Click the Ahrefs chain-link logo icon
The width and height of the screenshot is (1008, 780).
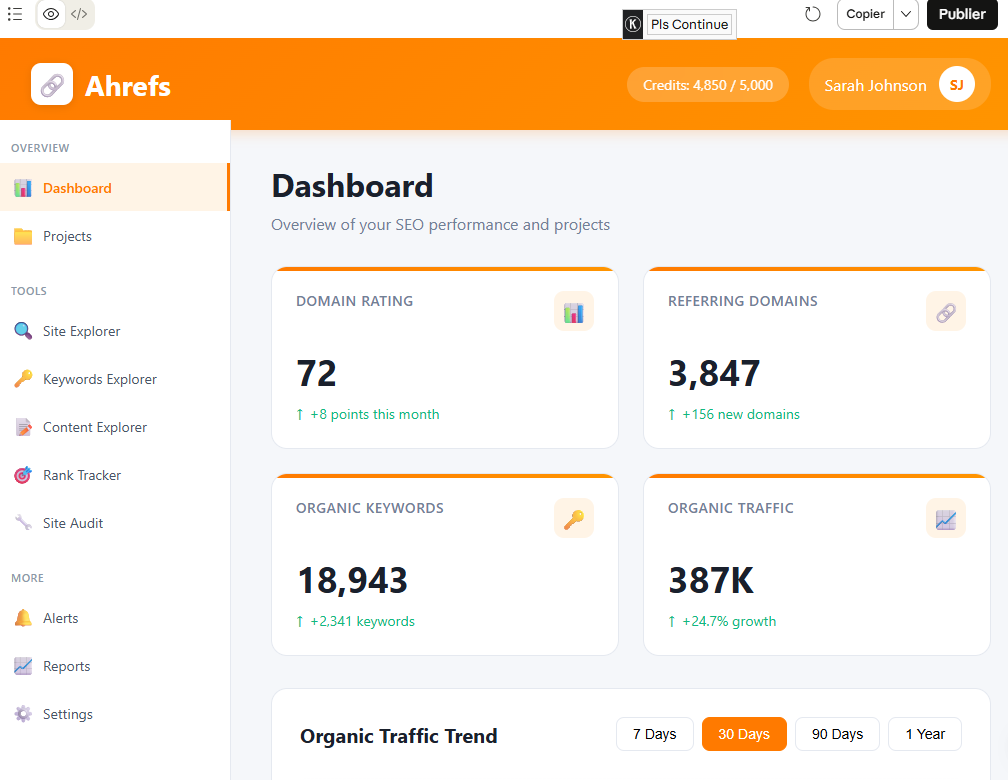click(52, 84)
